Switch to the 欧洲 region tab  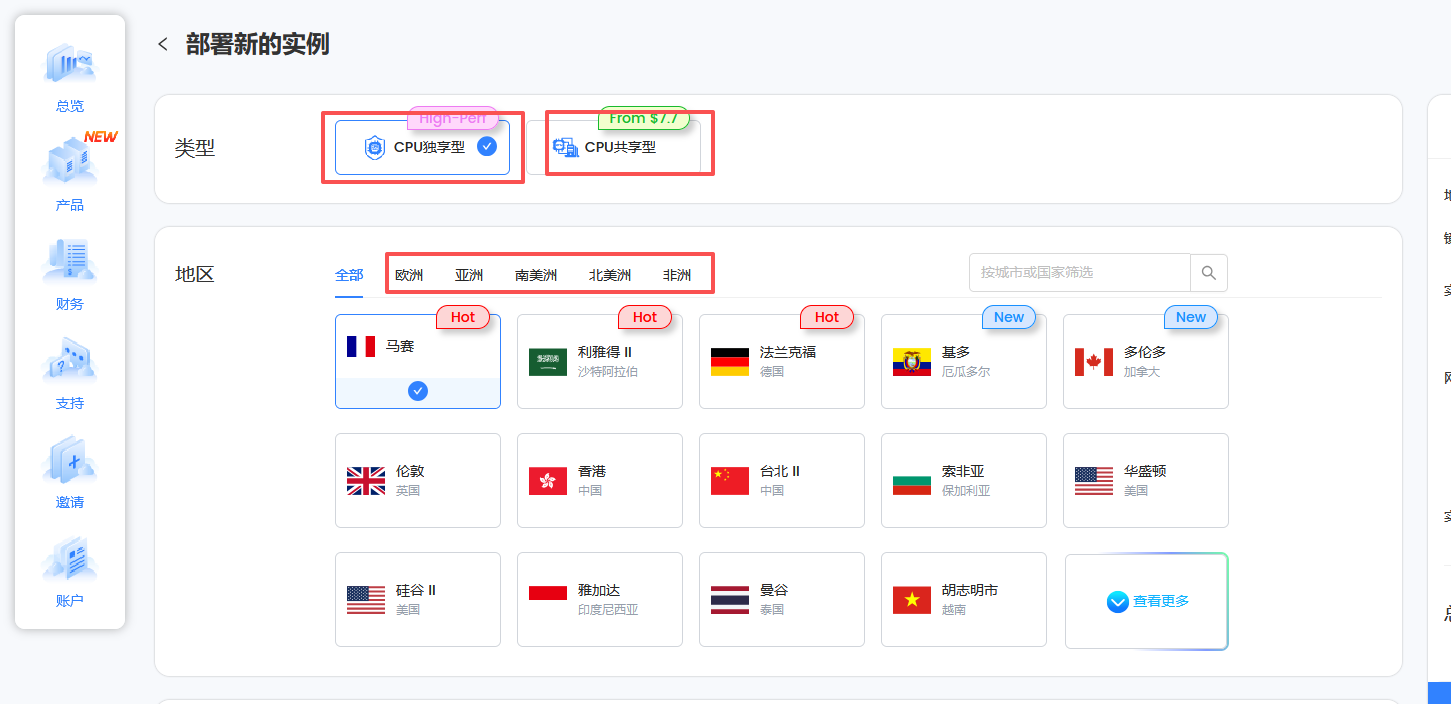pyautogui.click(x=409, y=273)
